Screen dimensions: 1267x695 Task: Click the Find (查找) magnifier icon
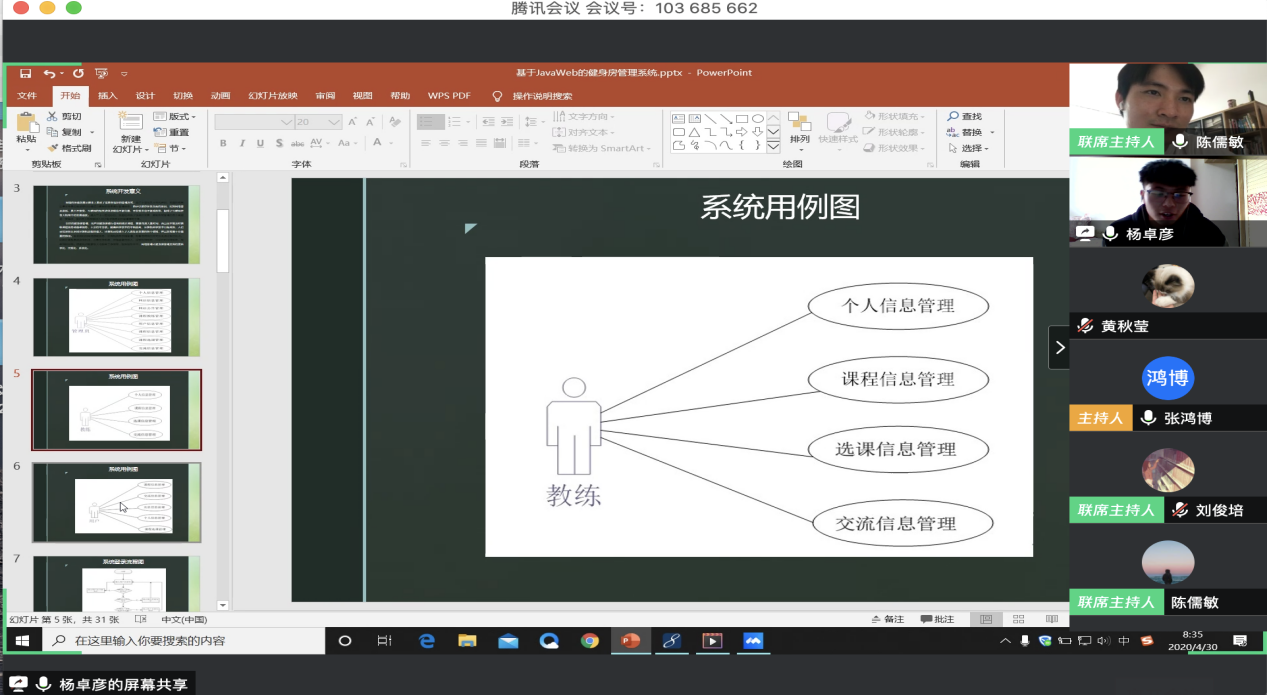(x=954, y=117)
